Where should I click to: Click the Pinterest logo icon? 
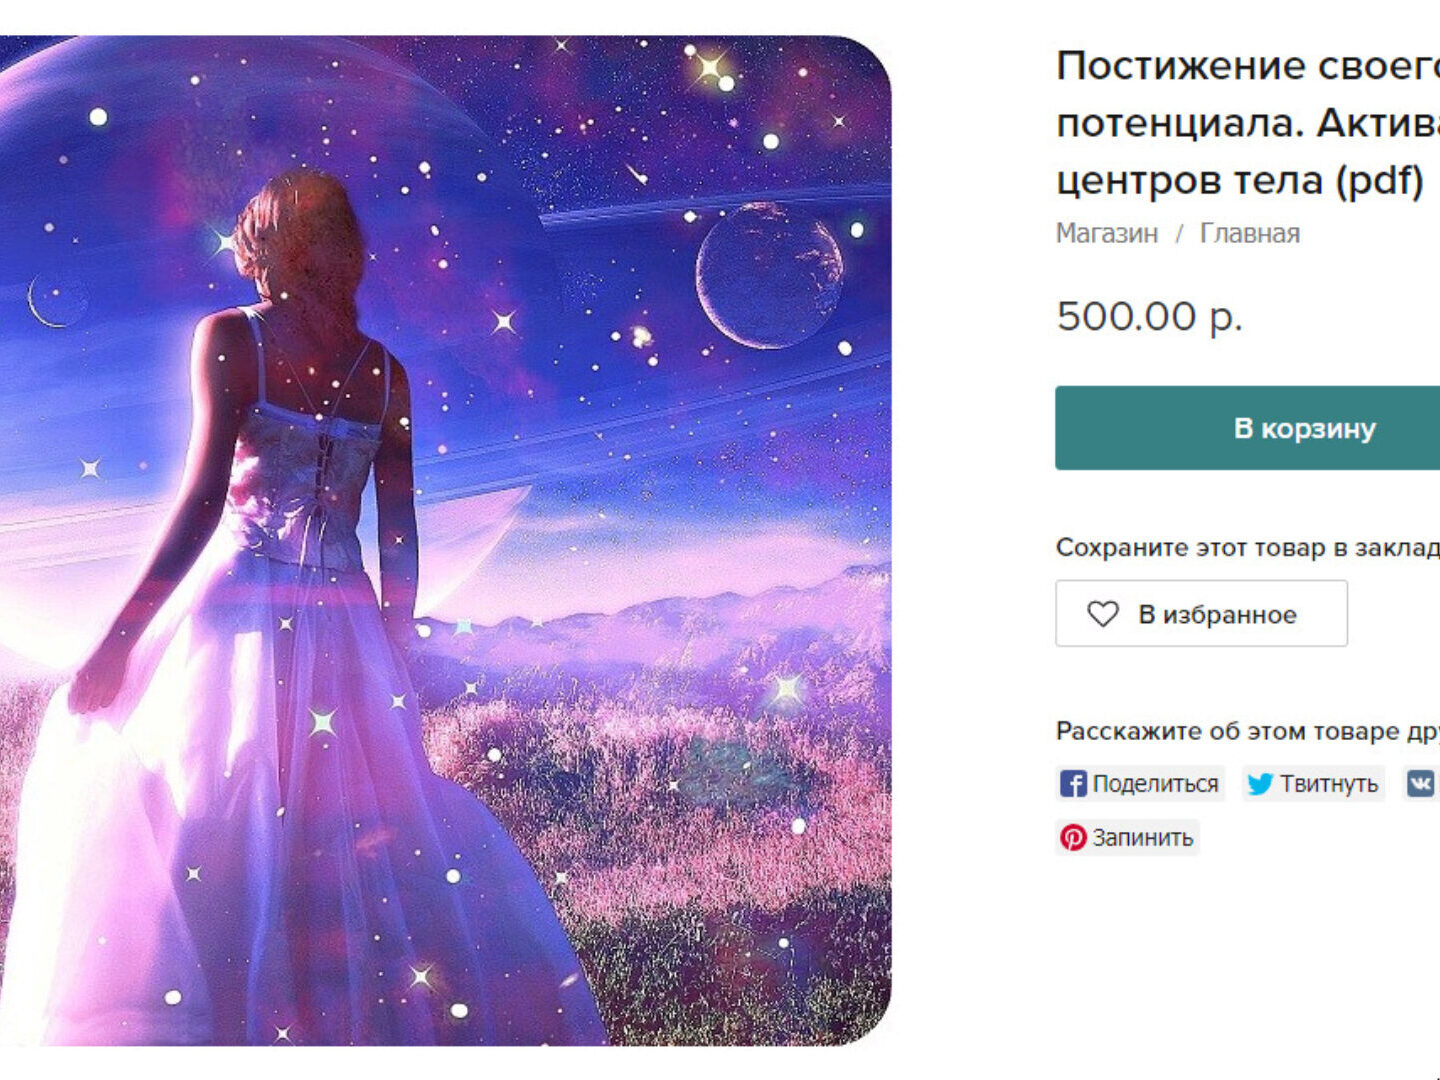click(1073, 837)
